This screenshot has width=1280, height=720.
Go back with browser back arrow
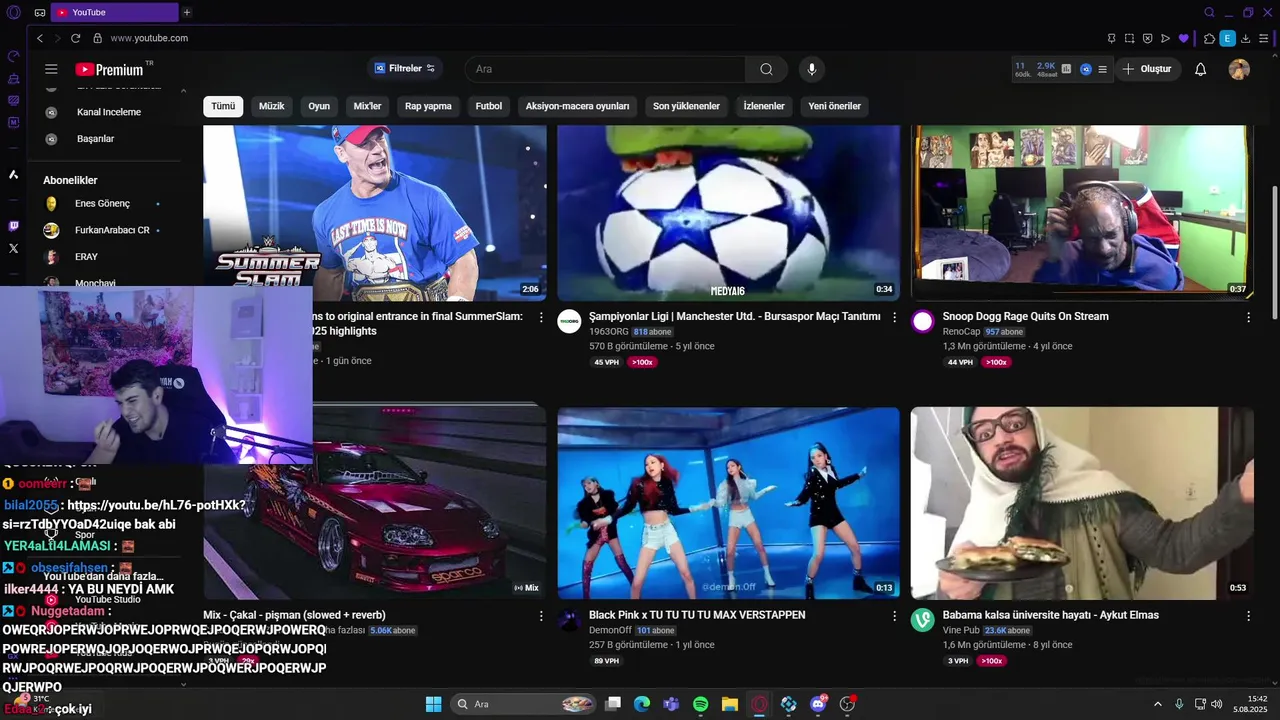coord(40,38)
